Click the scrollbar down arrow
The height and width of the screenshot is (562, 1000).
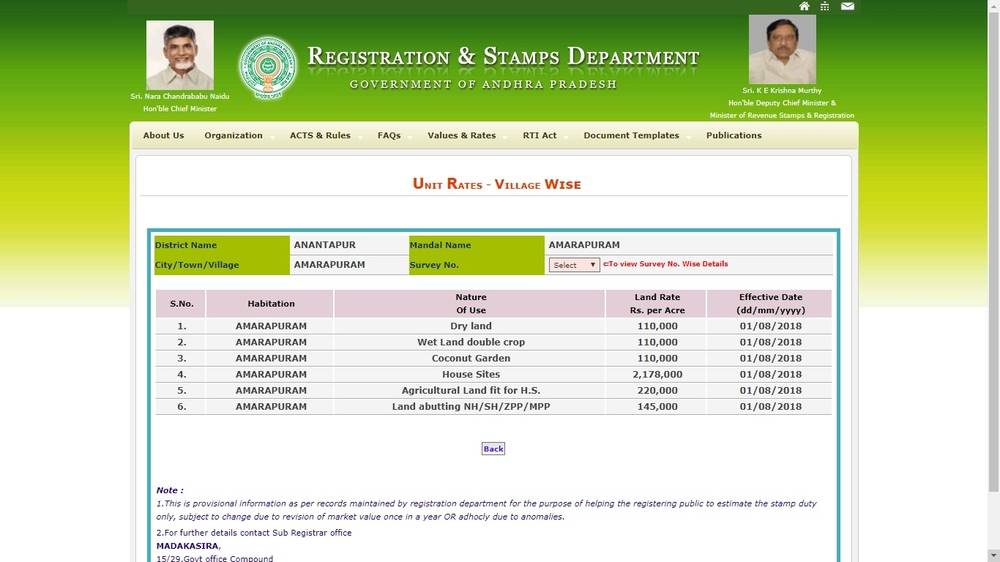click(x=993, y=555)
